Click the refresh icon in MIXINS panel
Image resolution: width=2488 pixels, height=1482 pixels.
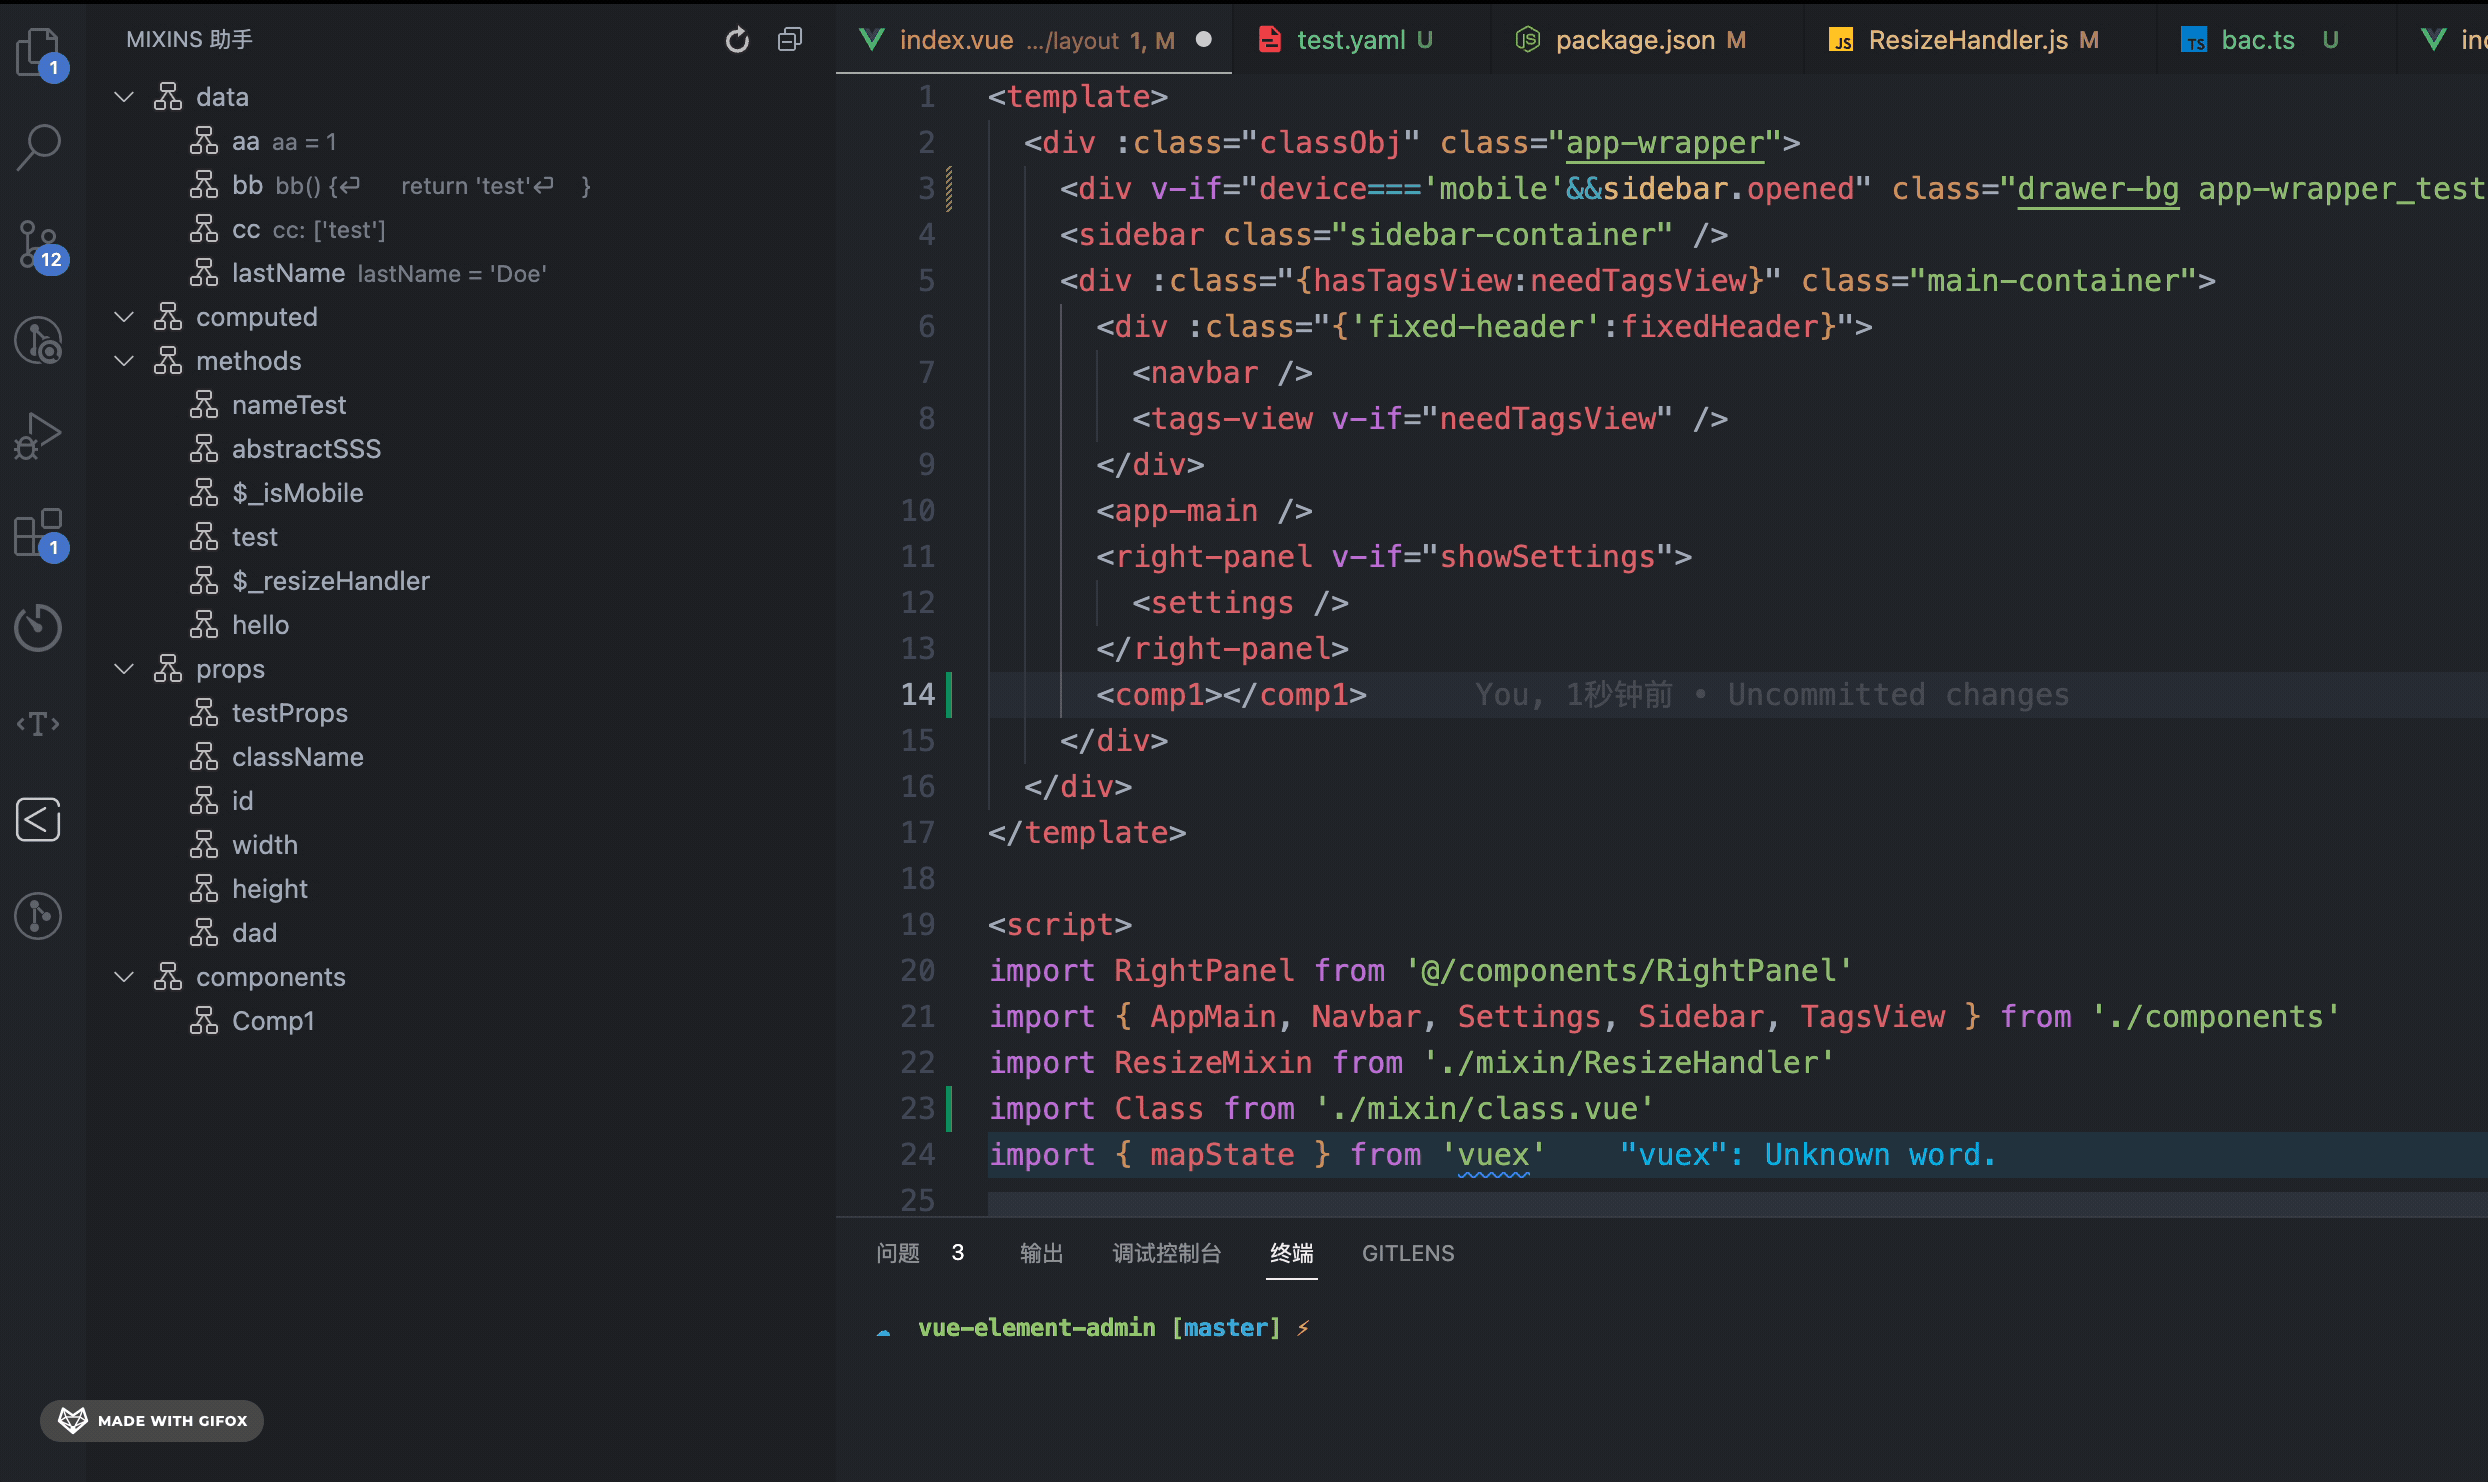pyautogui.click(x=737, y=40)
